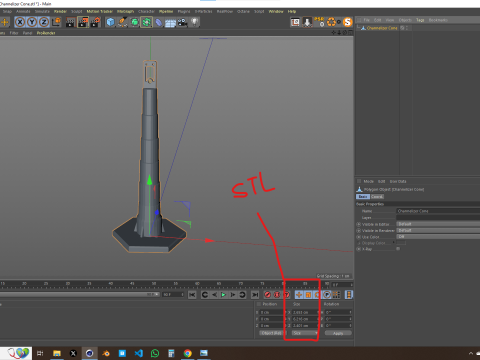480x360 pixels.
Task: Open the Motion Tracker menu
Action: pos(100,11)
